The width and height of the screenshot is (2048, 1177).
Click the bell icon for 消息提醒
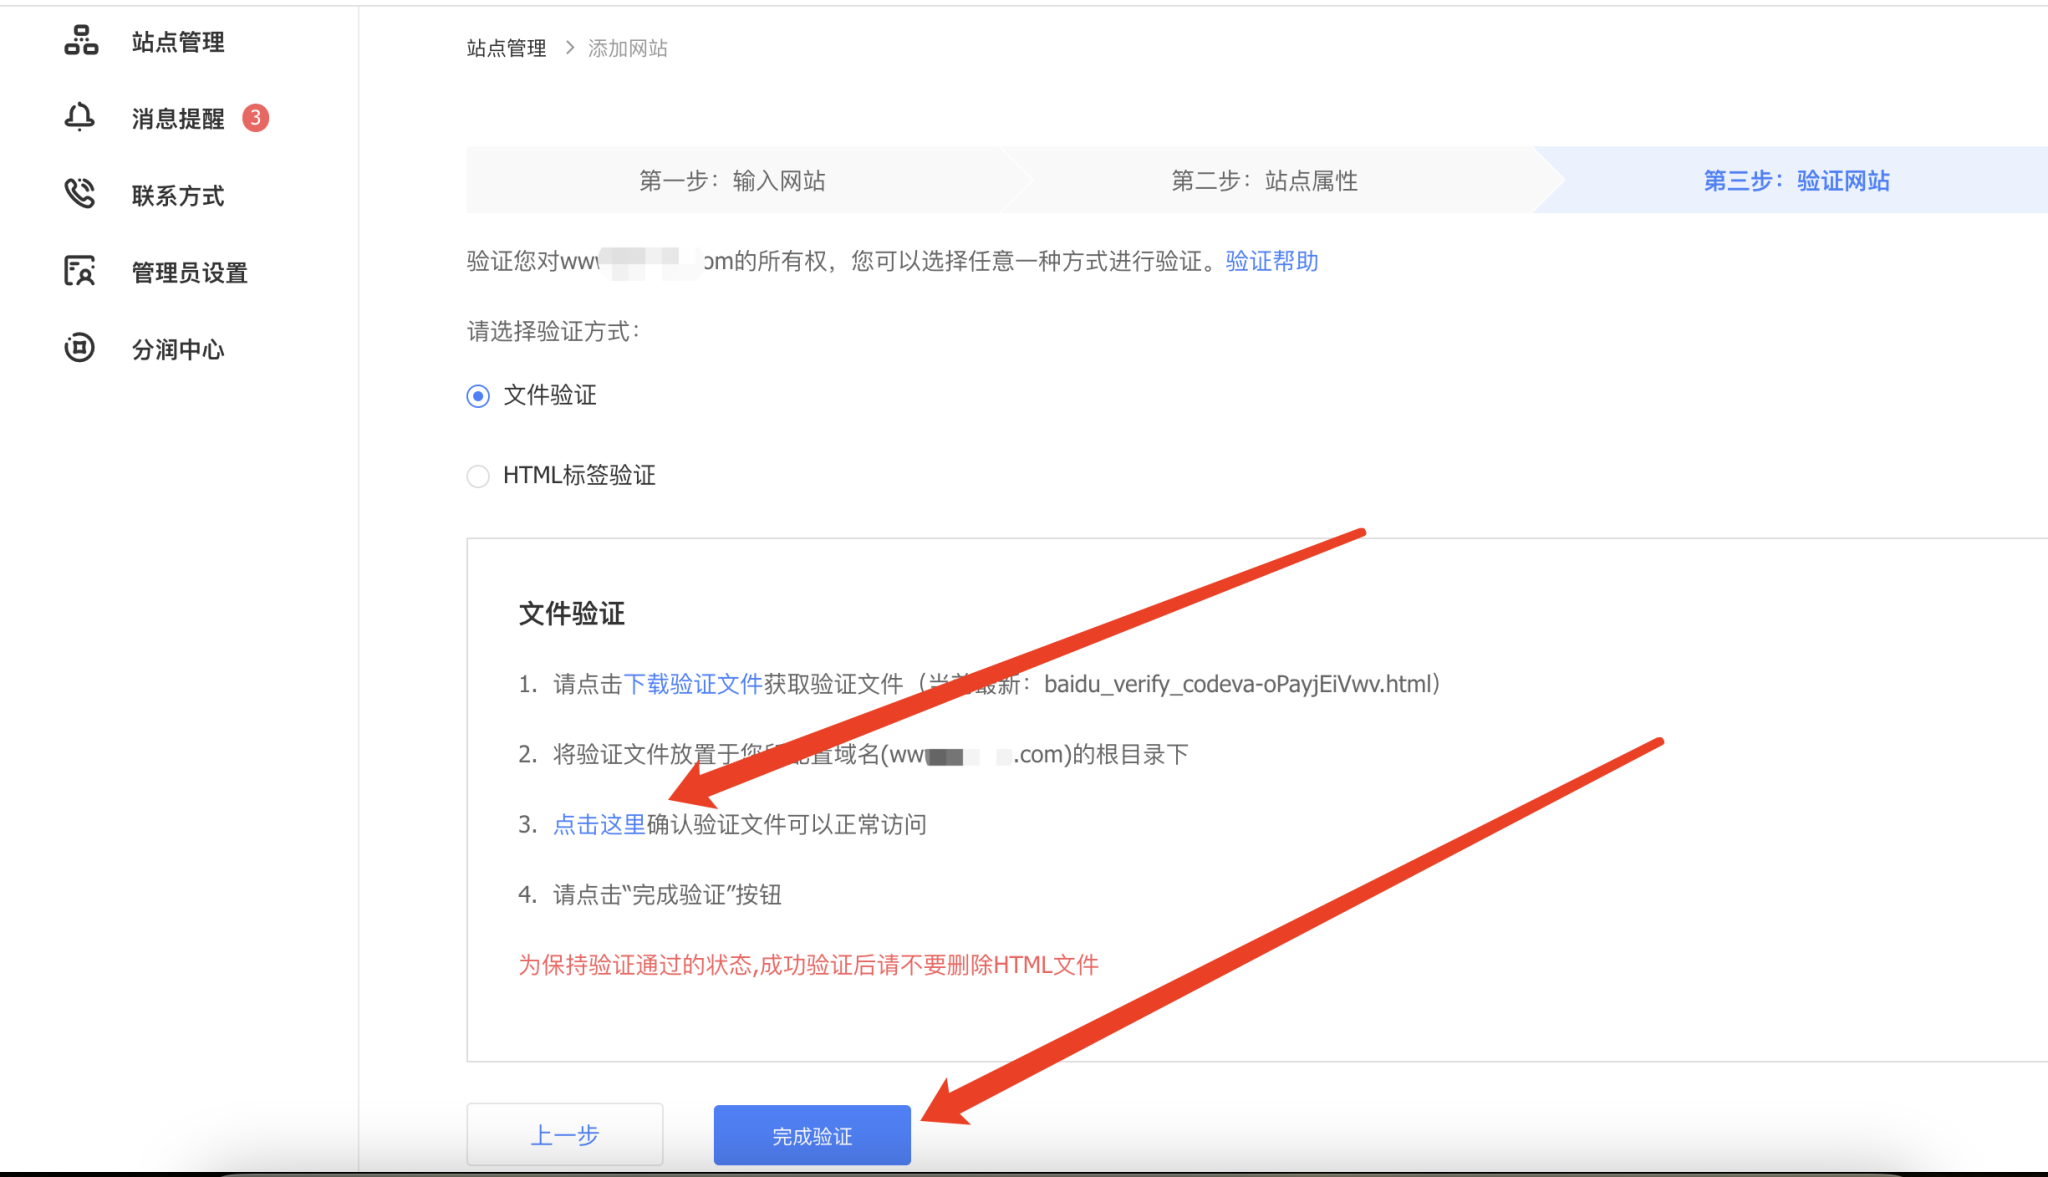pyautogui.click(x=80, y=117)
